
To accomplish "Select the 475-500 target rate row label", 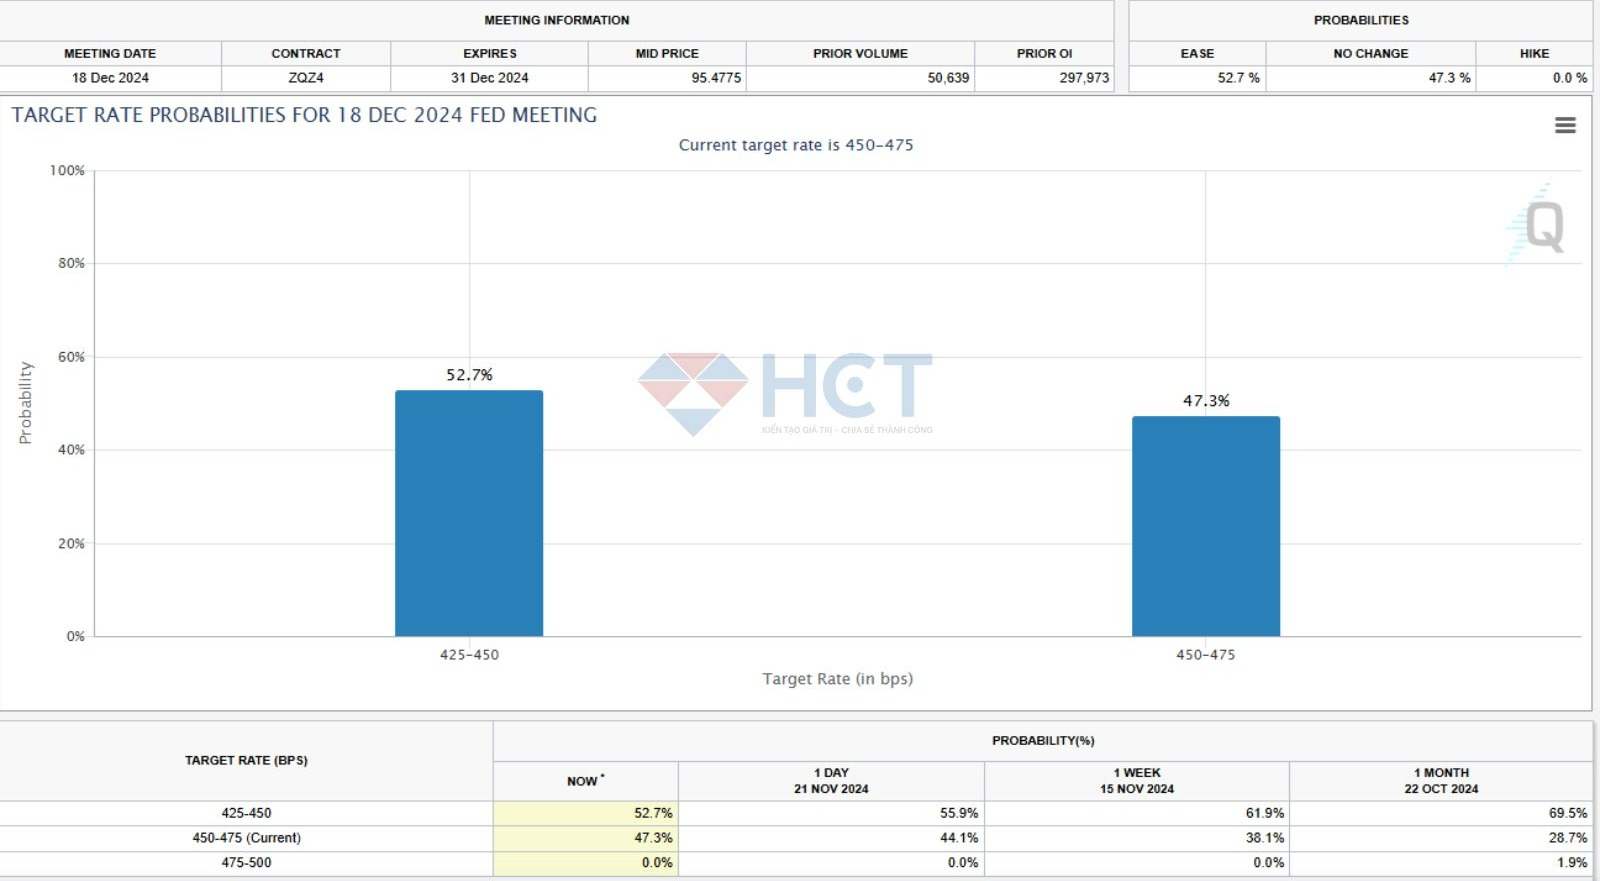I will pyautogui.click(x=246, y=862).
